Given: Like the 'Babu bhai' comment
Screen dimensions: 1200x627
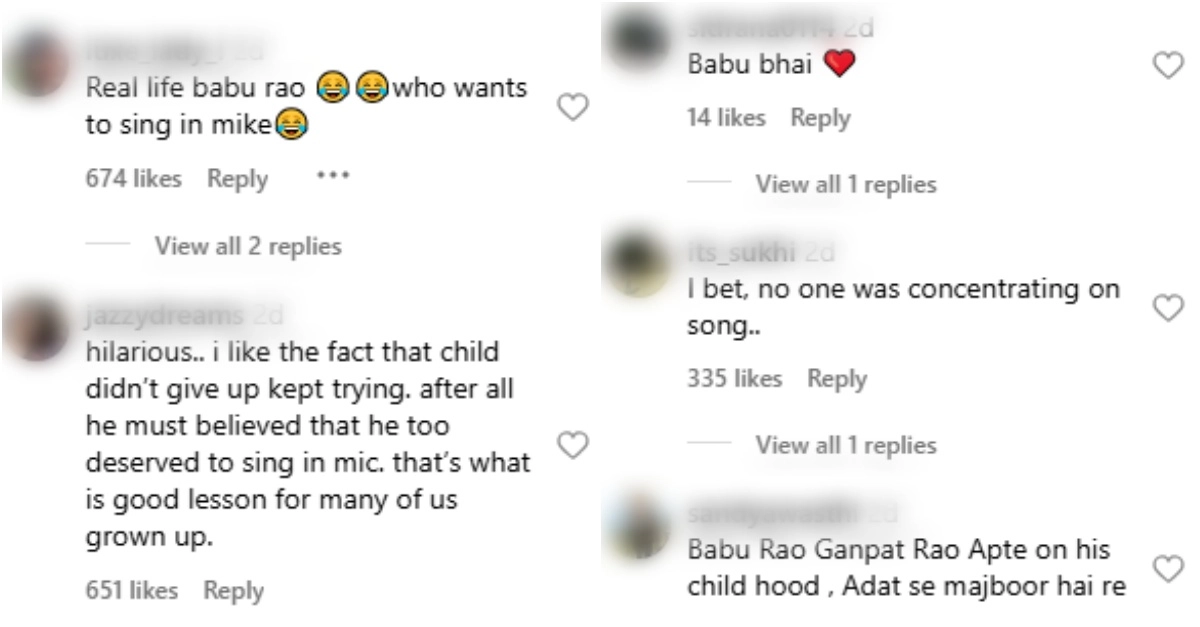Looking at the screenshot, I should click(1167, 66).
